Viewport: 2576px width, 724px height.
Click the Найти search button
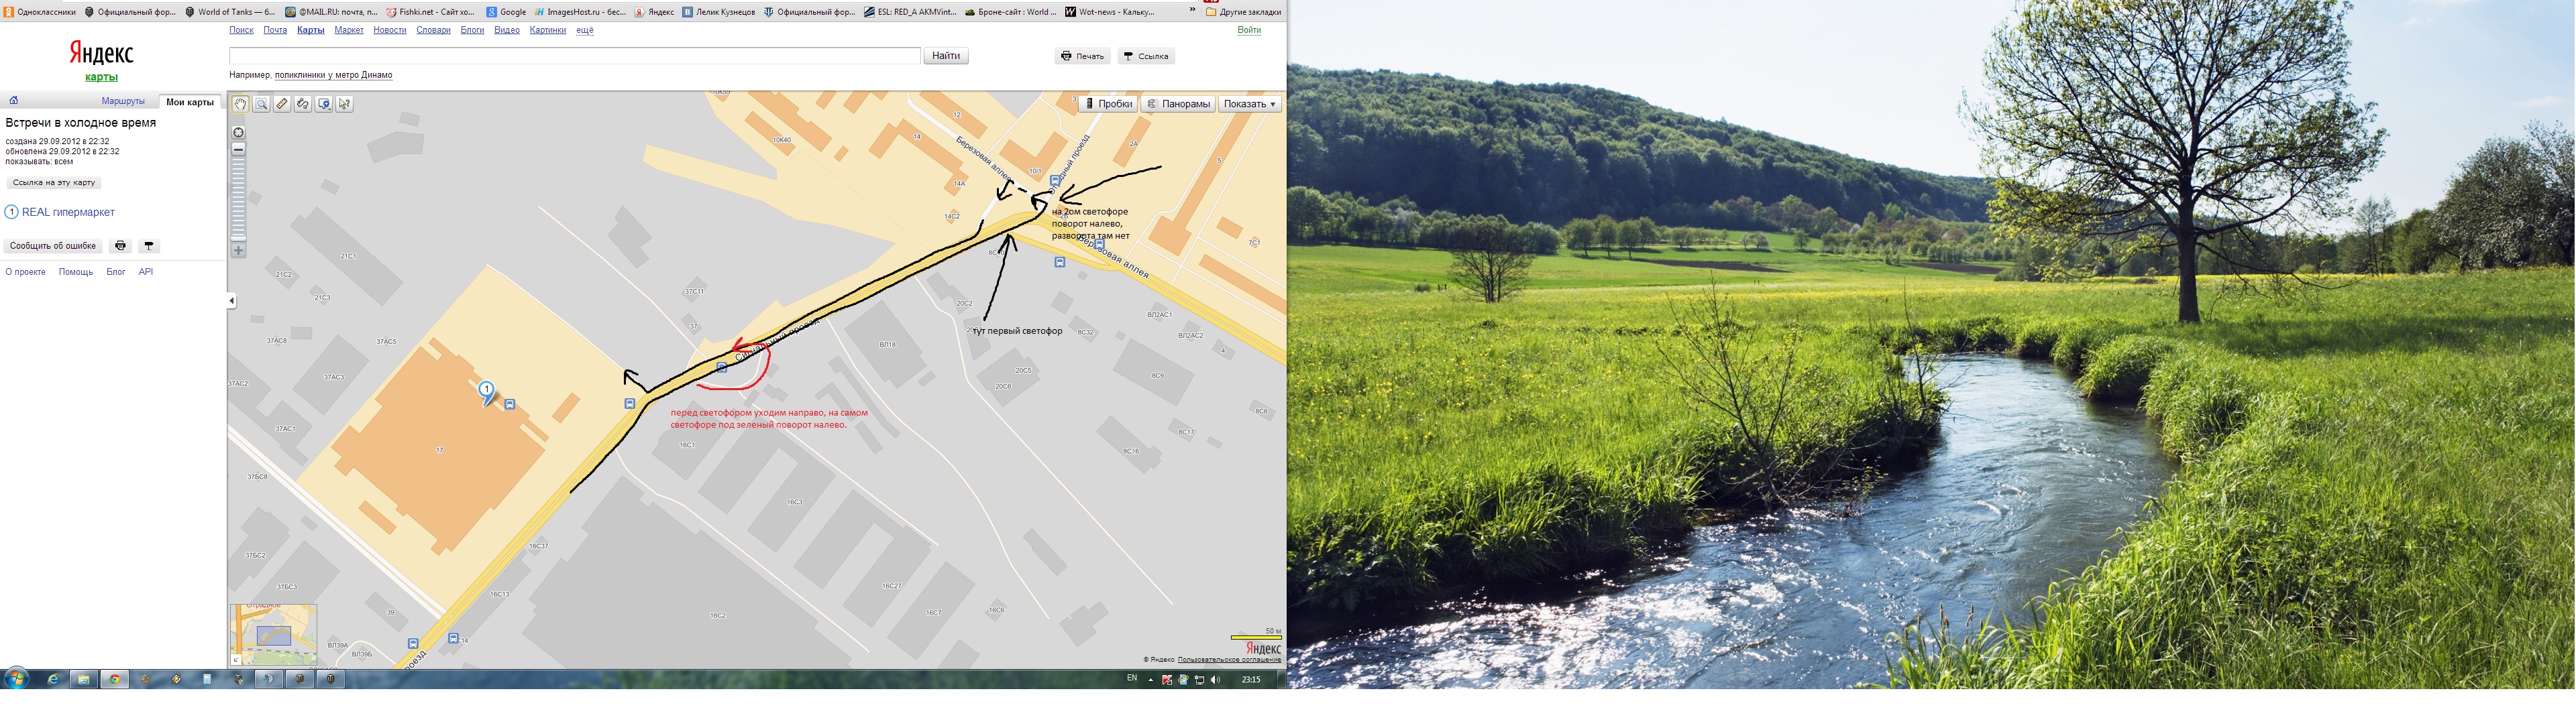(945, 56)
